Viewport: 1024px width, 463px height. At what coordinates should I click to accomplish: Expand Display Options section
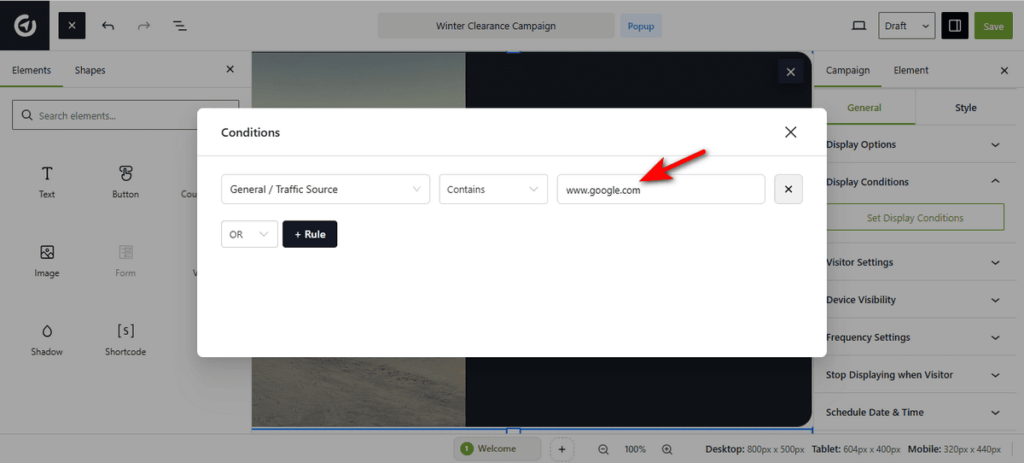click(x=913, y=144)
